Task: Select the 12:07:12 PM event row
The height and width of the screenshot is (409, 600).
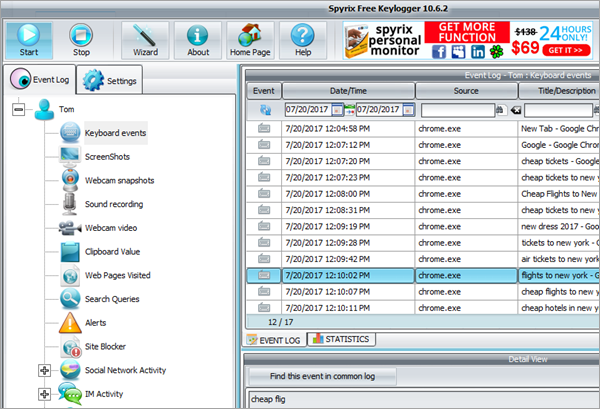Action: click(423, 145)
